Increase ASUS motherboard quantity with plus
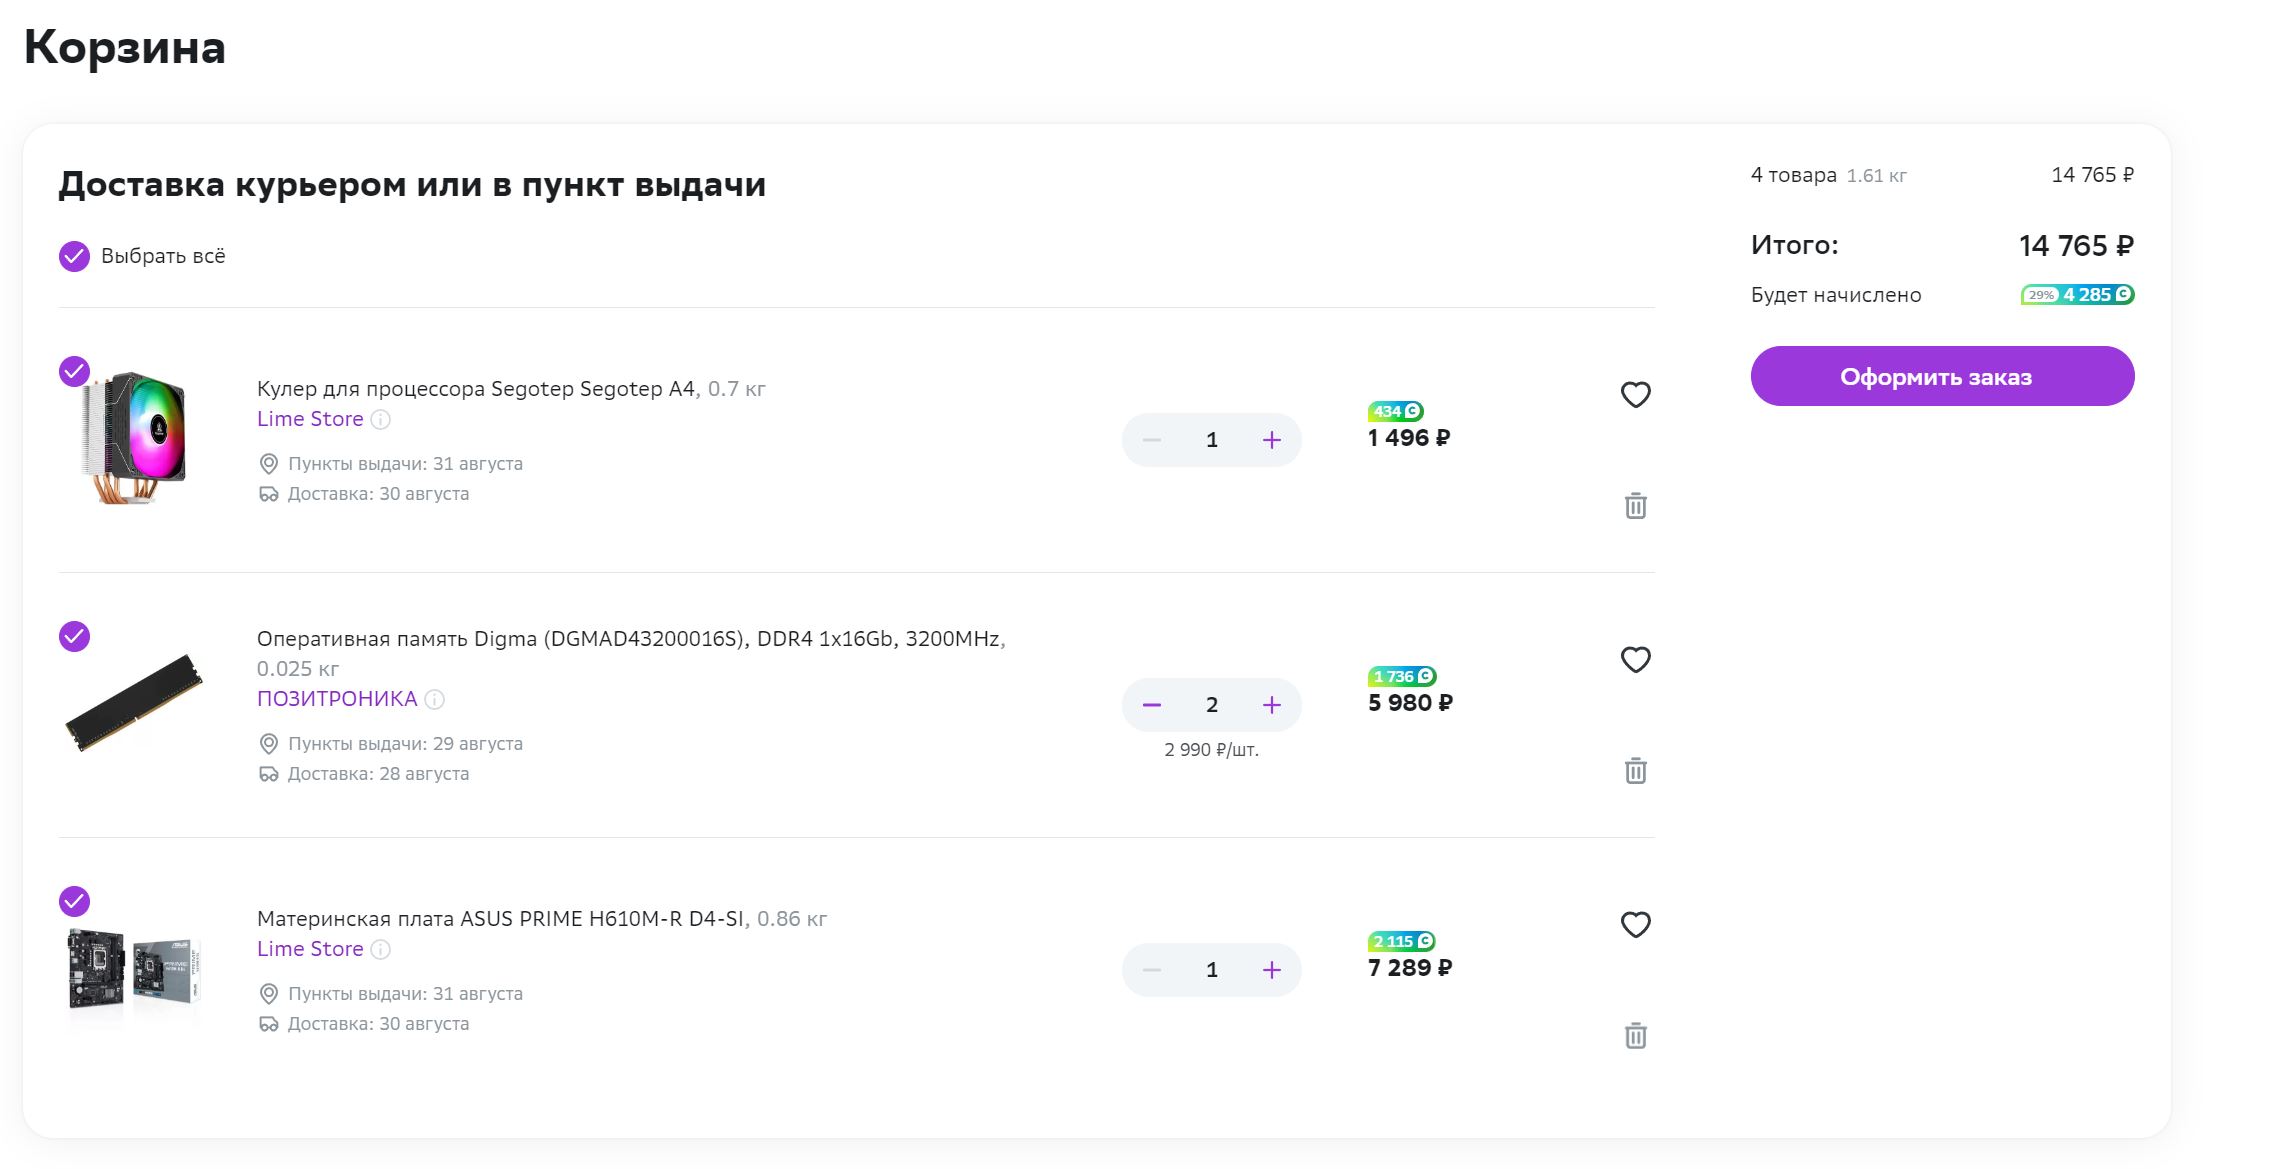The width and height of the screenshot is (2276, 1169). pyautogui.click(x=1271, y=970)
